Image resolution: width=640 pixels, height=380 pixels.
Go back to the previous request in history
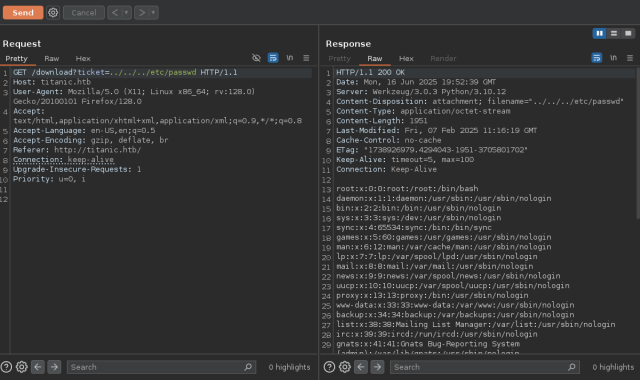[x=115, y=13]
